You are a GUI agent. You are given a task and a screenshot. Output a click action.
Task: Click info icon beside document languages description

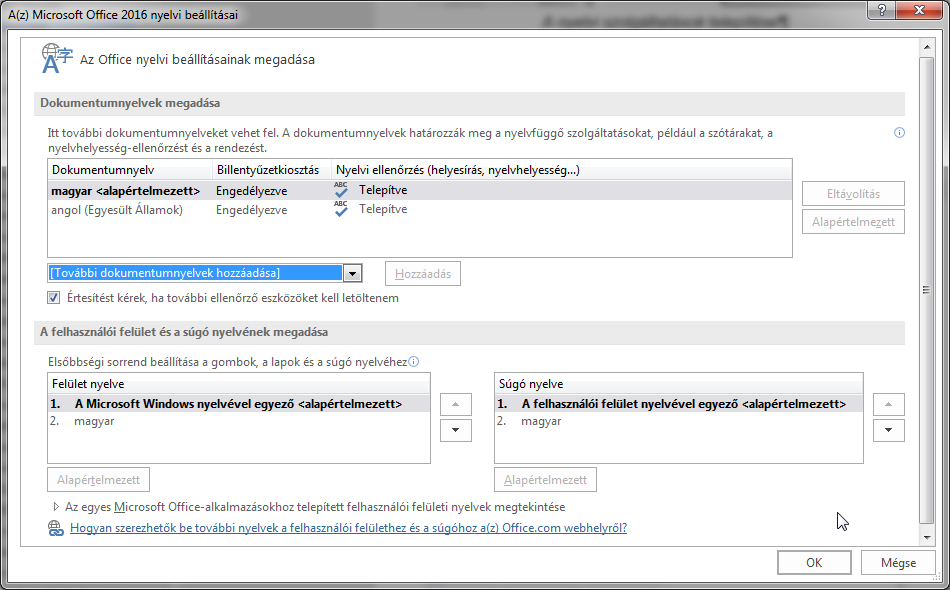click(899, 133)
